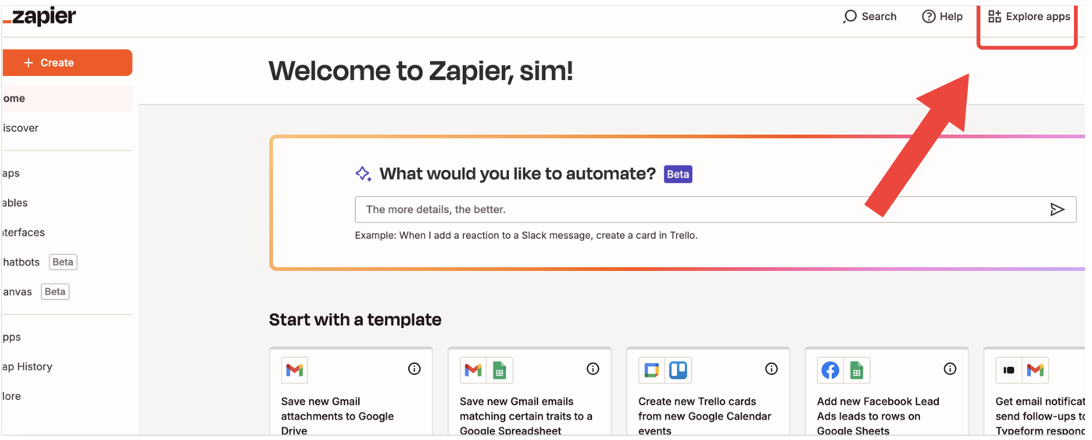The width and height of the screenshot is (1092, 440).
Task: Open Chatbots Beta in the sidebar
Action: pyautogui.click(x=22, y=262)
